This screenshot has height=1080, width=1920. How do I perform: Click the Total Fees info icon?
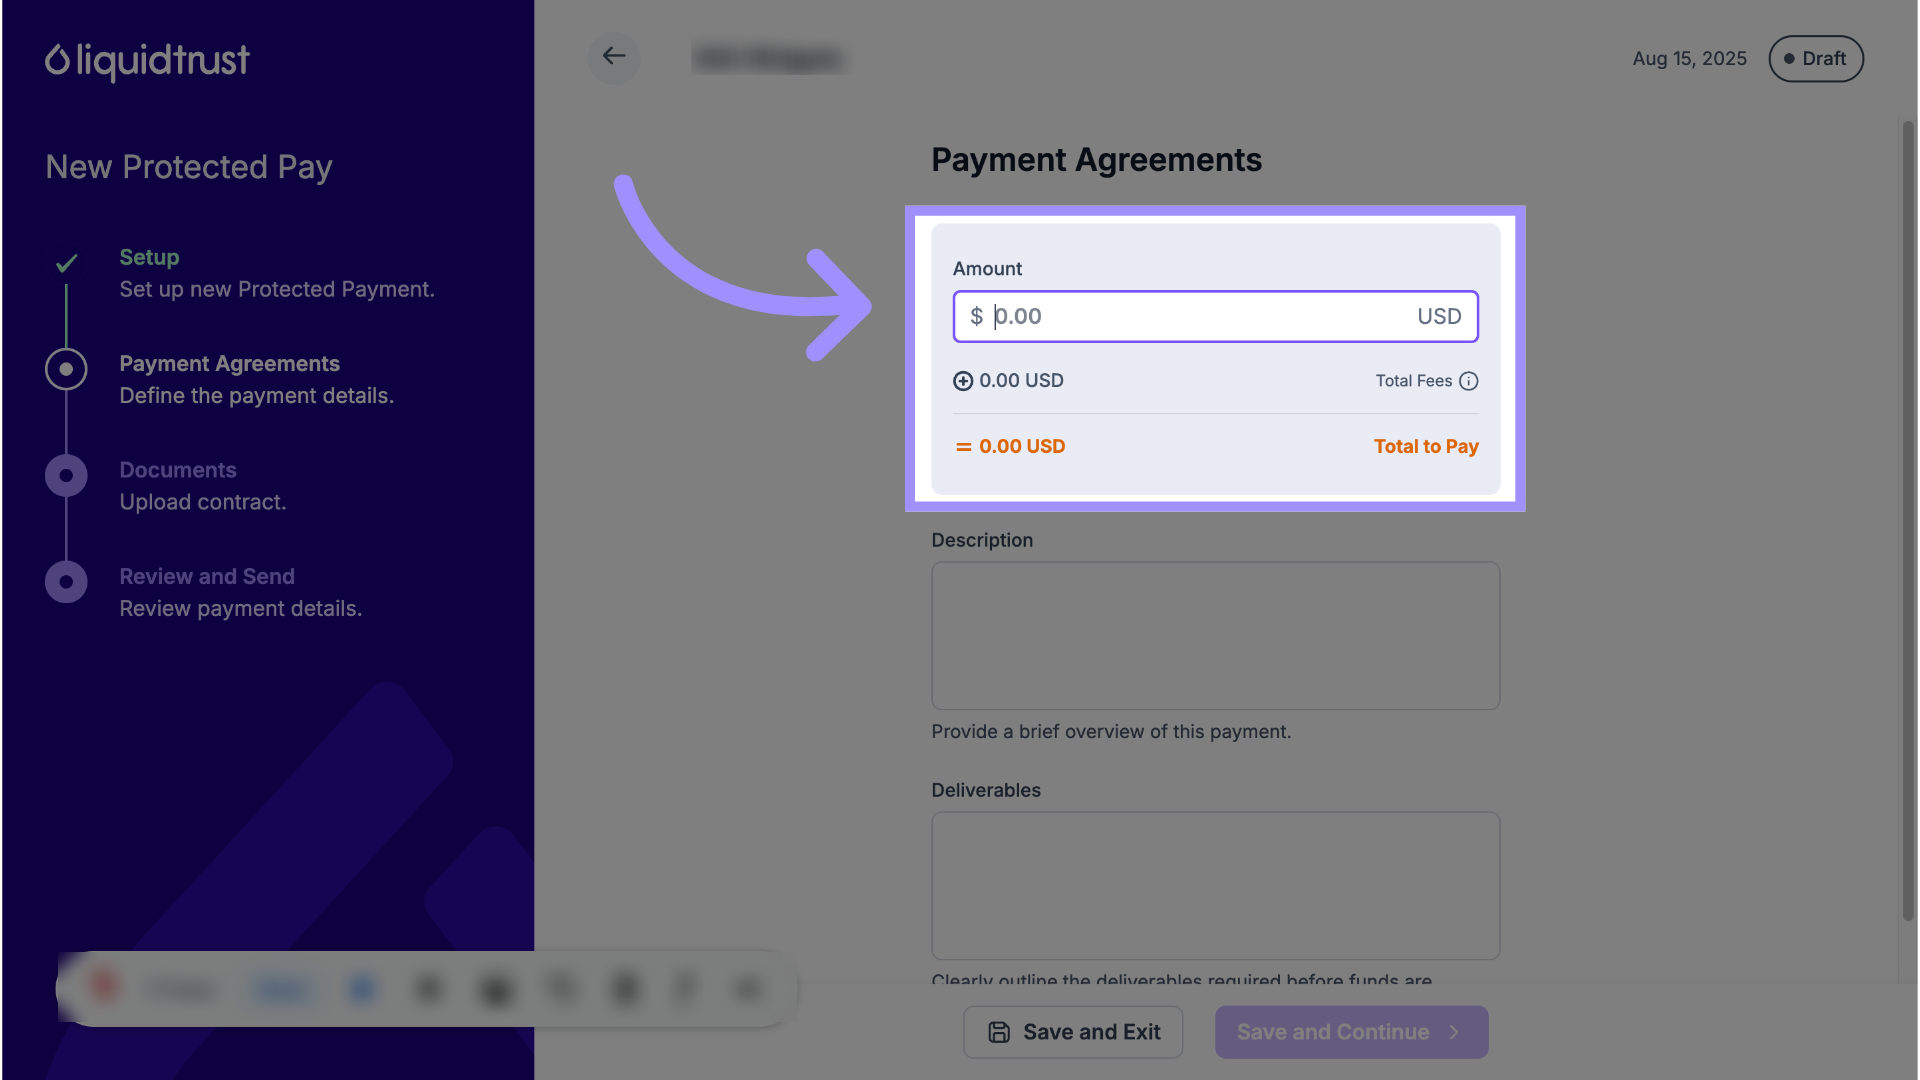pos(1468,381)
